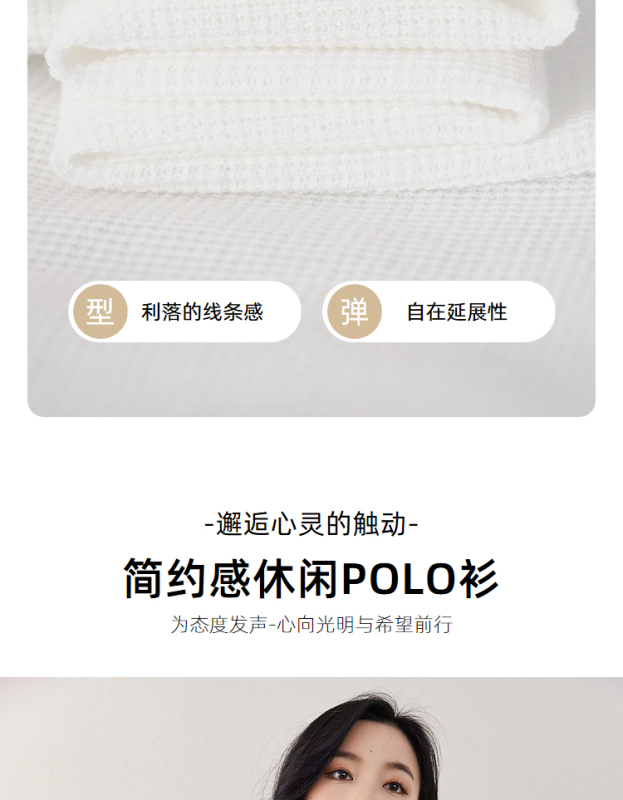Click the white pill badge with 型 icon
The height and width of the screenshot is (800, 623).
[185, 311]
